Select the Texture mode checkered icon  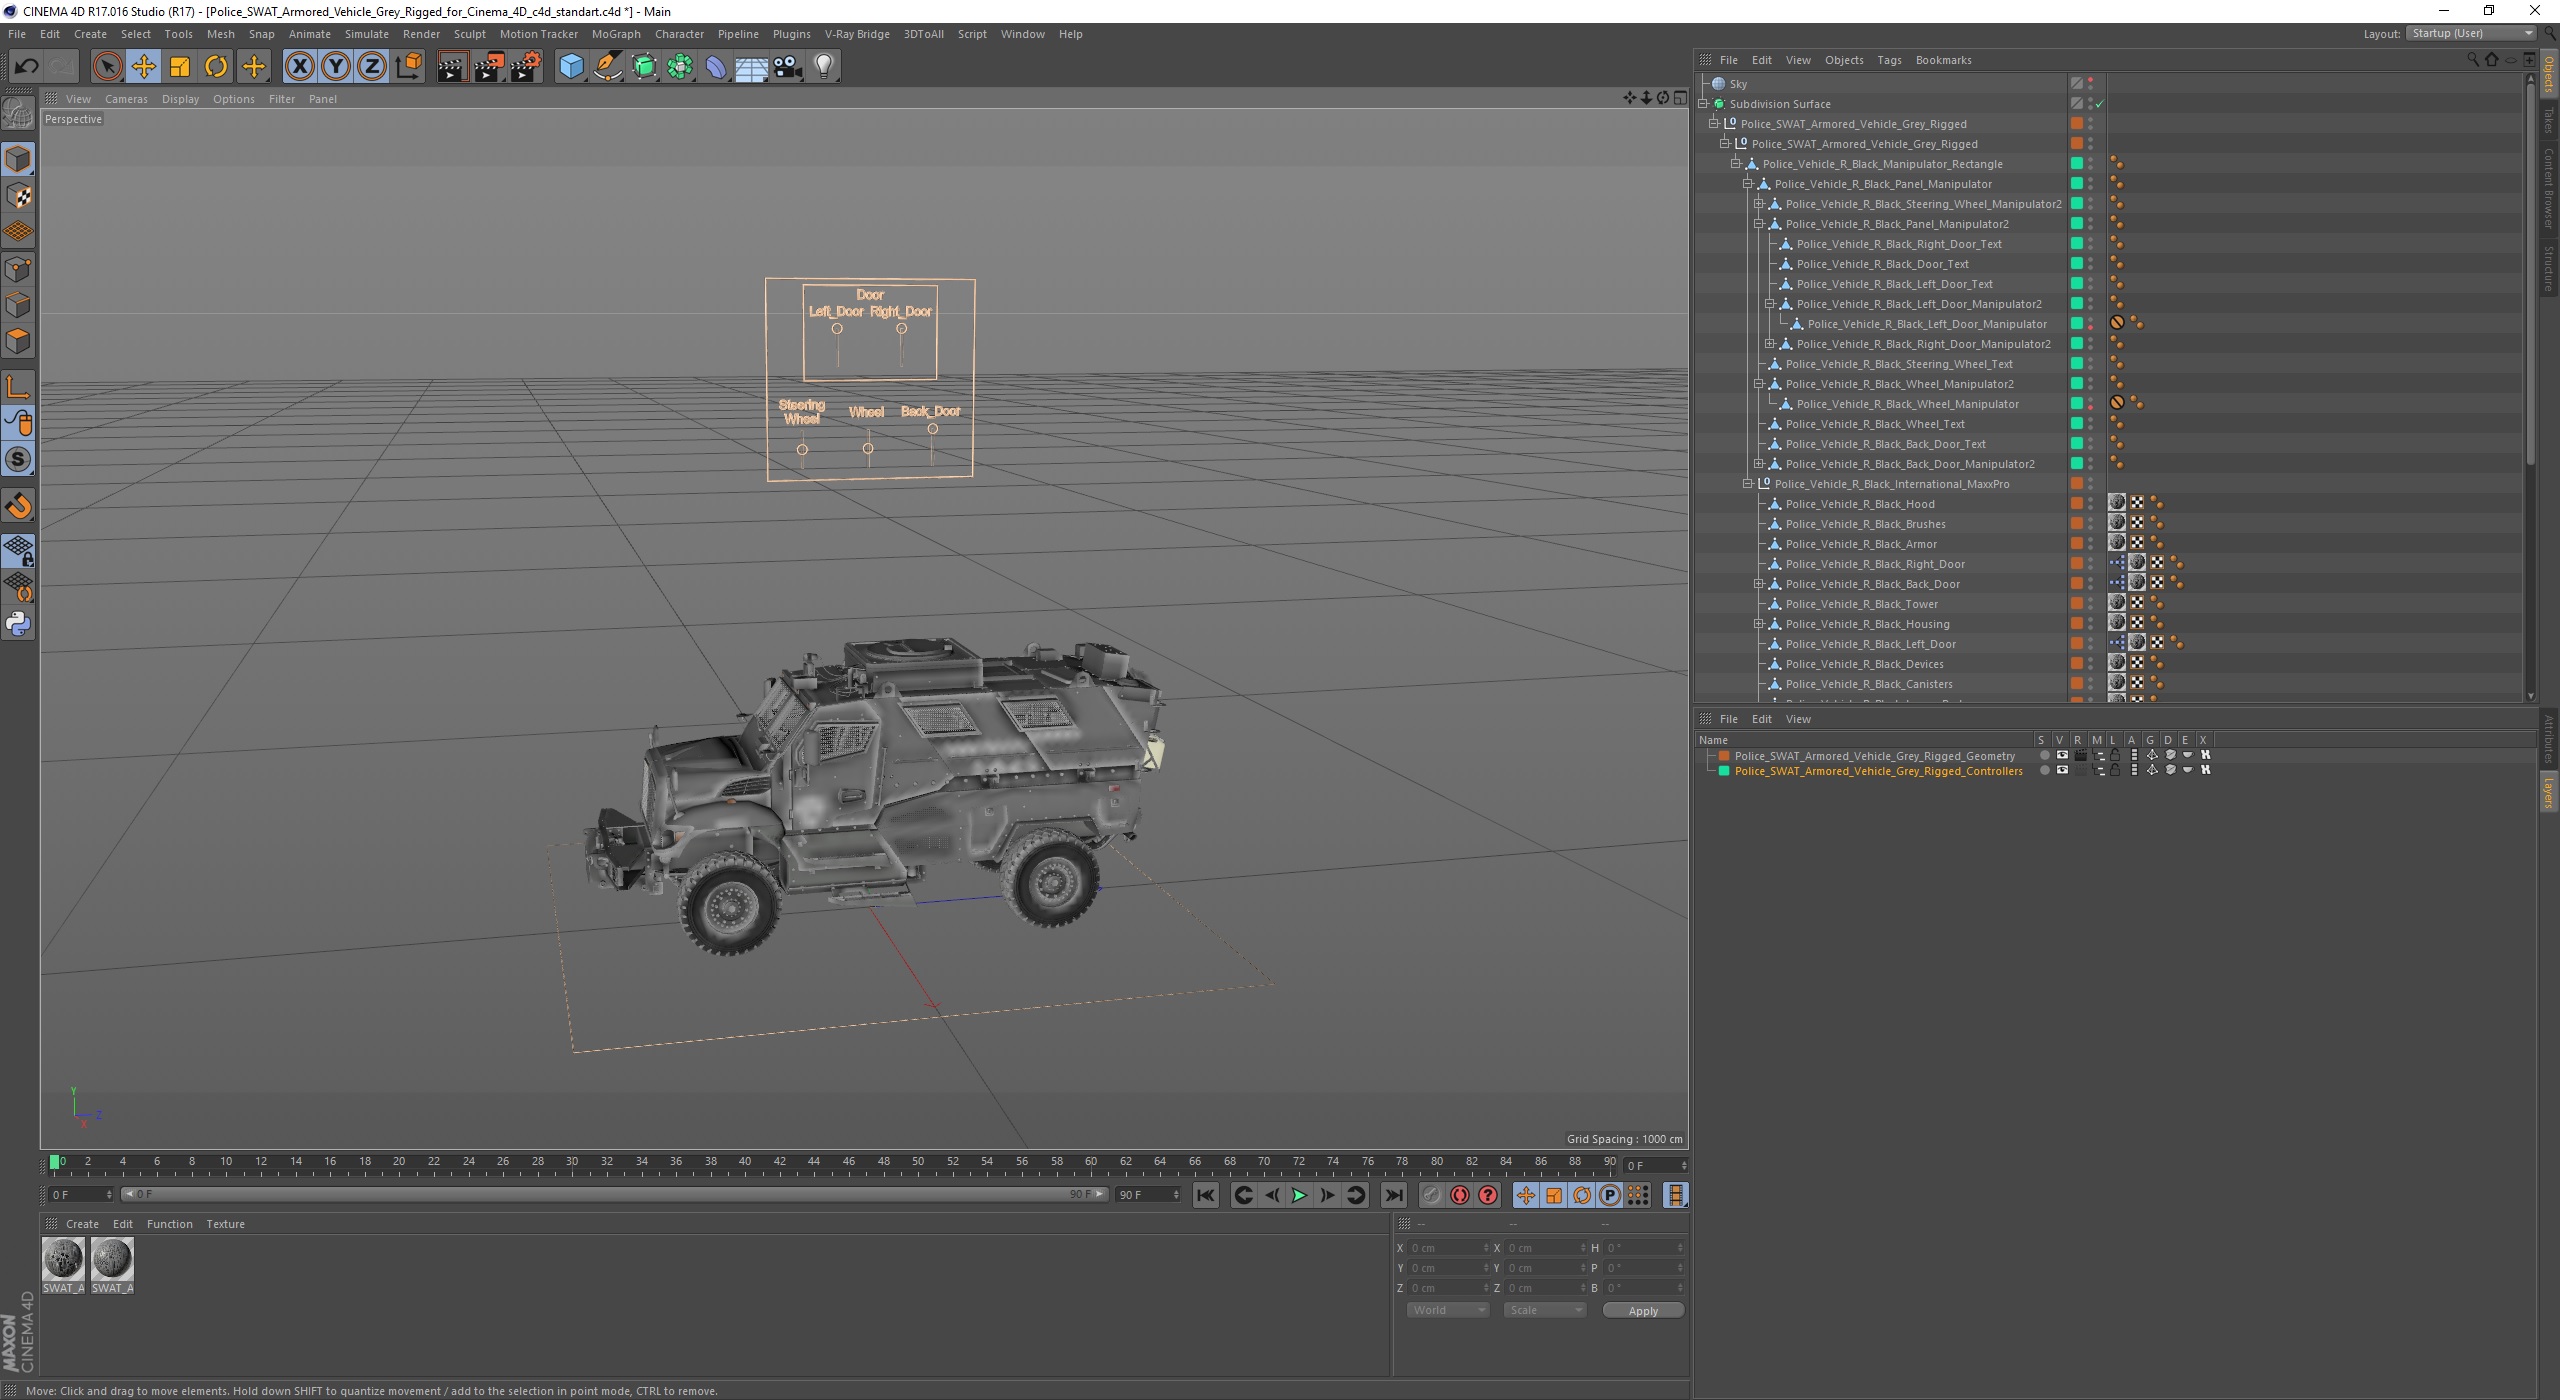(18, 196)
